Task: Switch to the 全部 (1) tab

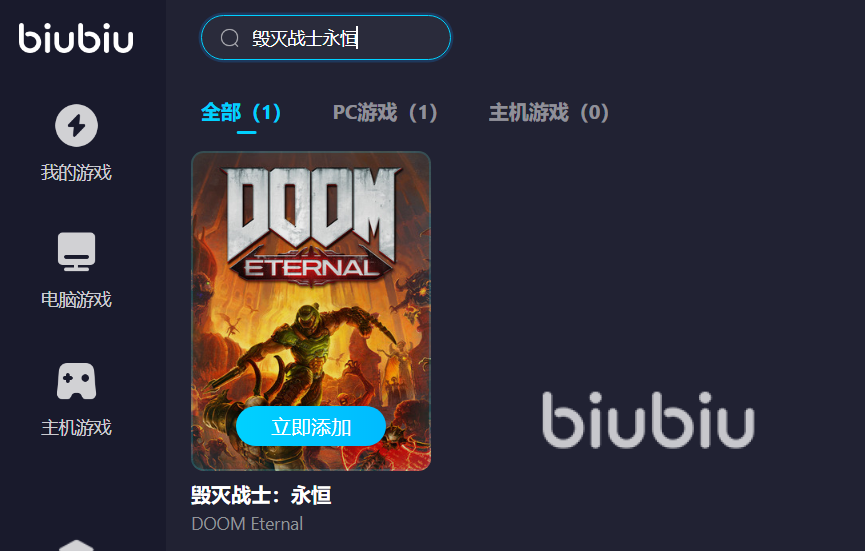Action: [241, 113]
